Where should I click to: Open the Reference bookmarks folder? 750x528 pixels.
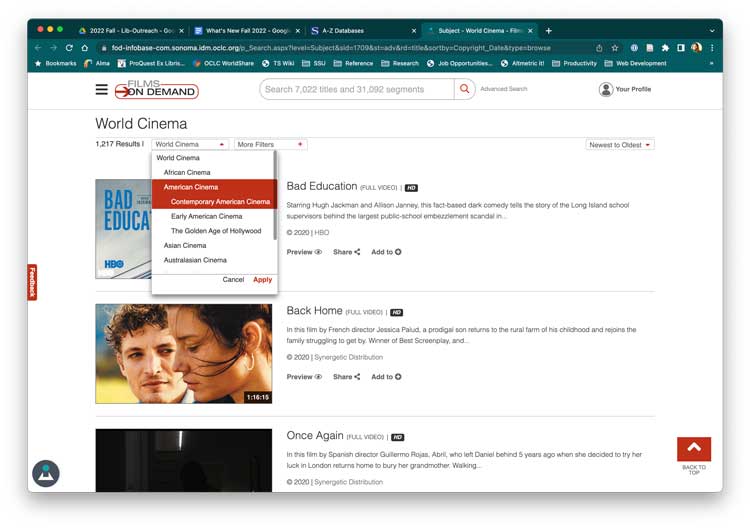point(353,63)
